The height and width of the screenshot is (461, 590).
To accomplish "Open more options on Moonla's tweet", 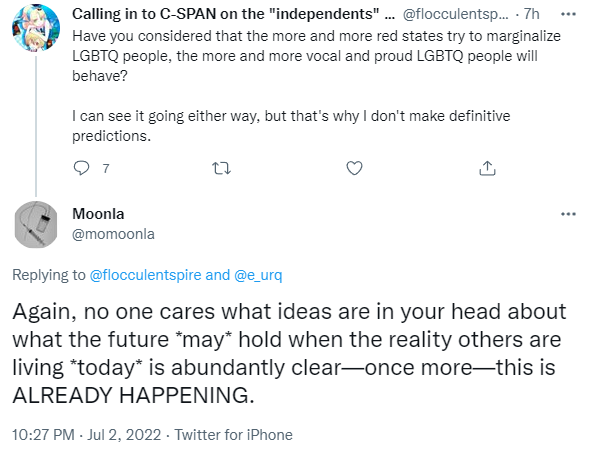I will [568, 214].
